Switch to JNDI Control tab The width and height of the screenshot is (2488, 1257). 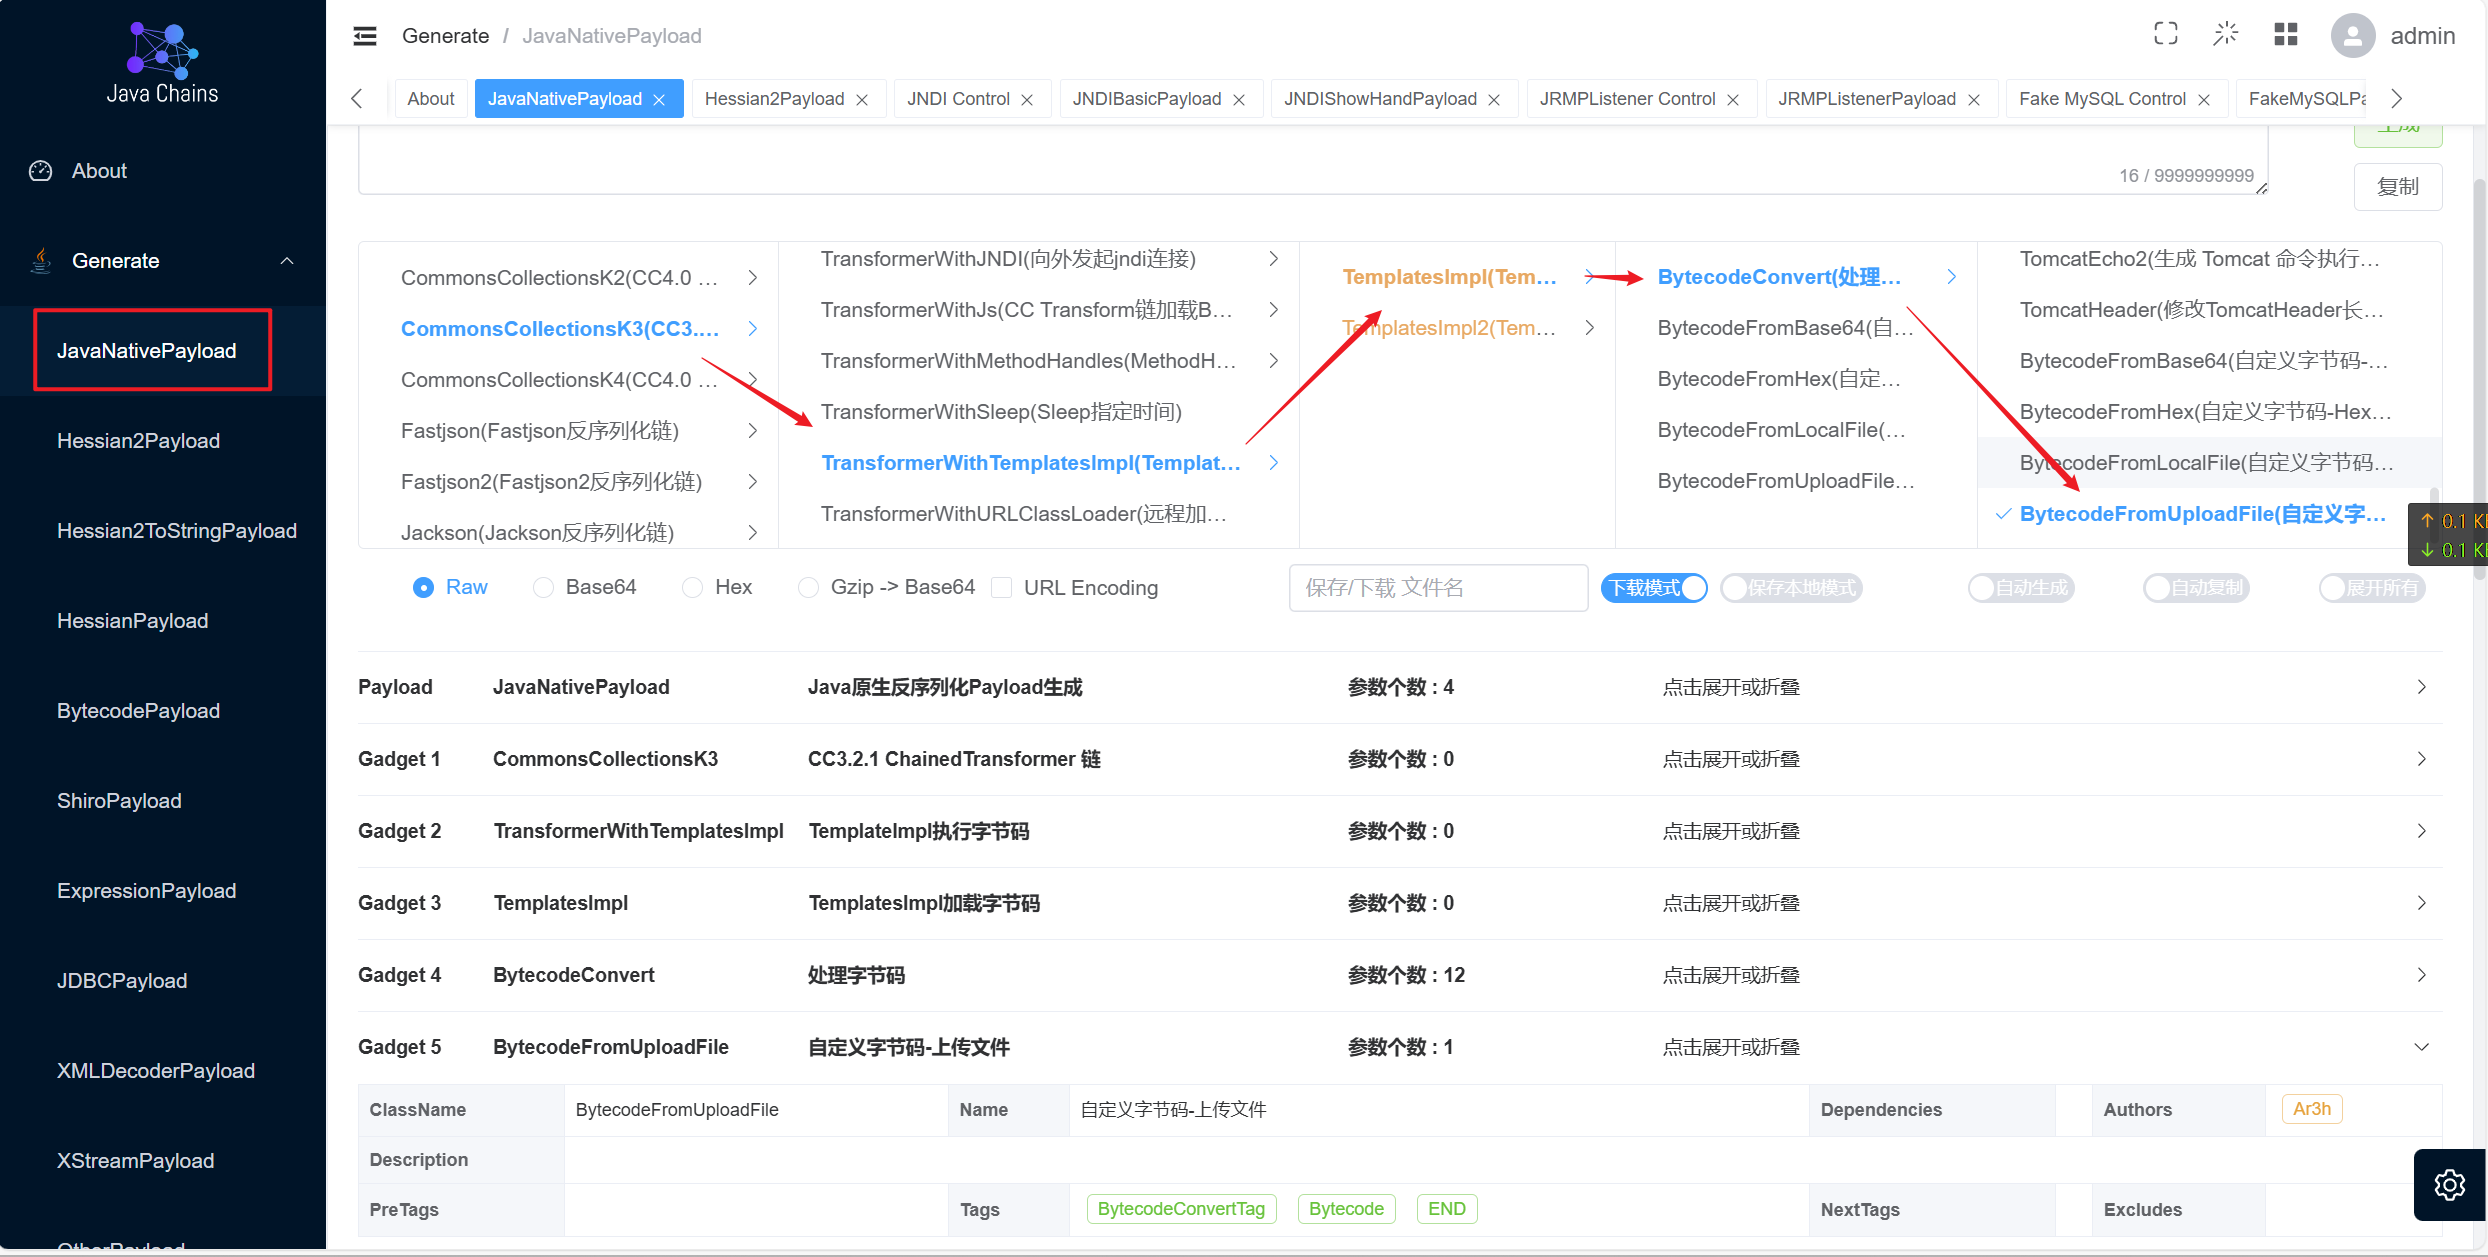click(958, 99)
